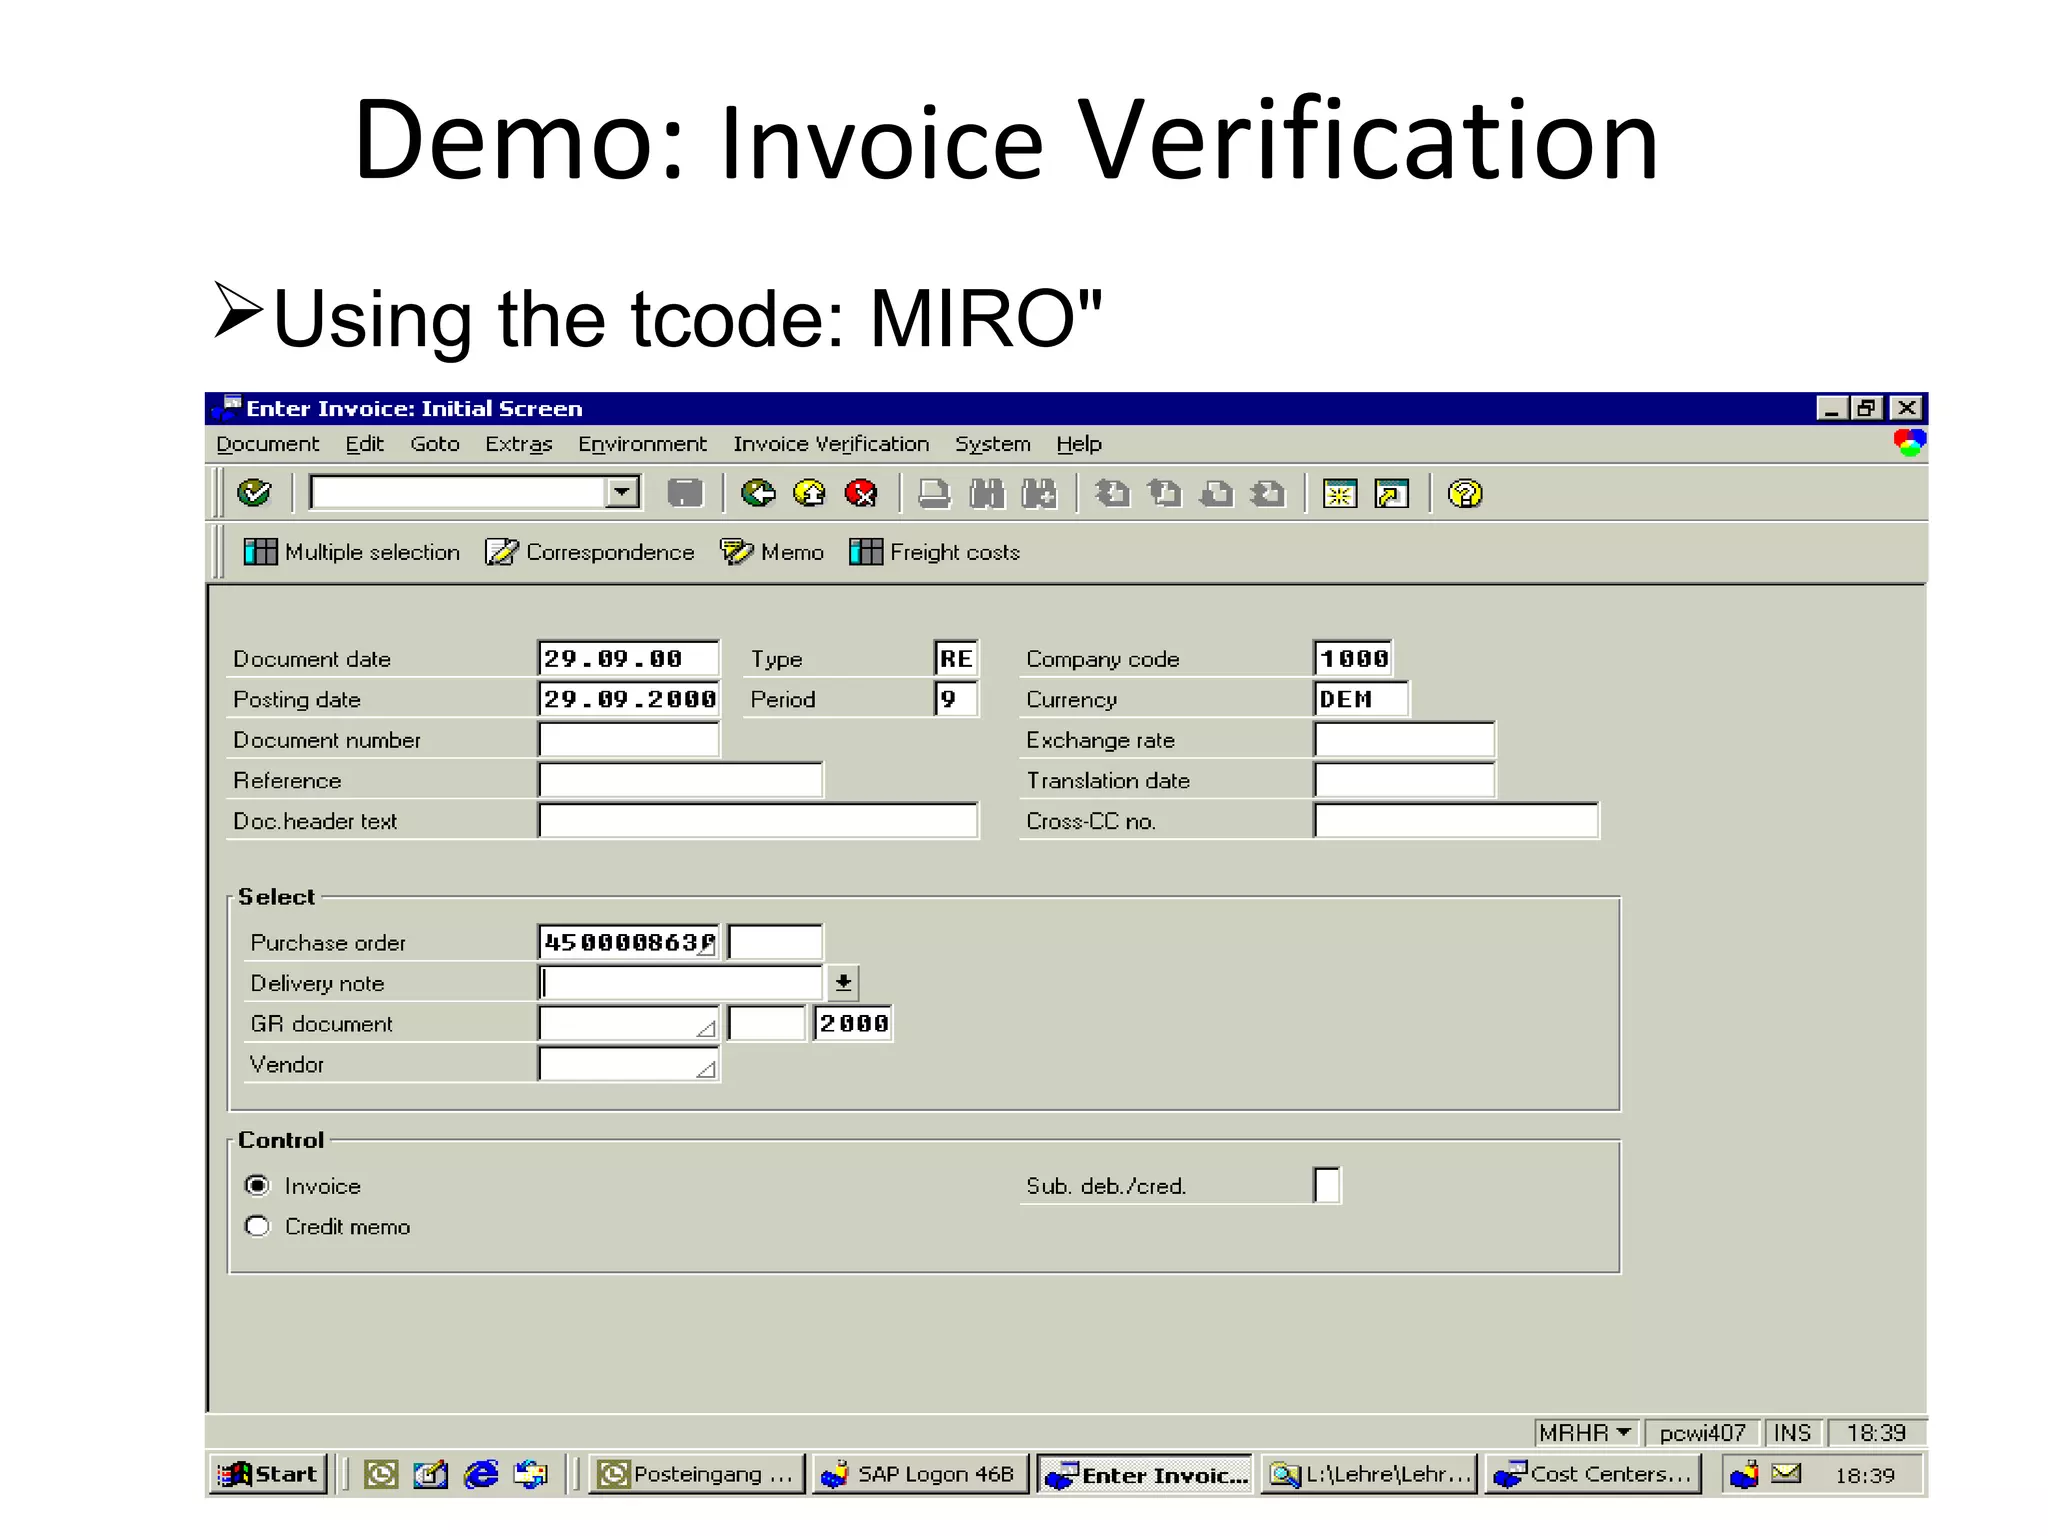Screen dimensions: 2048x1536
Task: Open the Invoice Verification menu
Action: [831, 444]
